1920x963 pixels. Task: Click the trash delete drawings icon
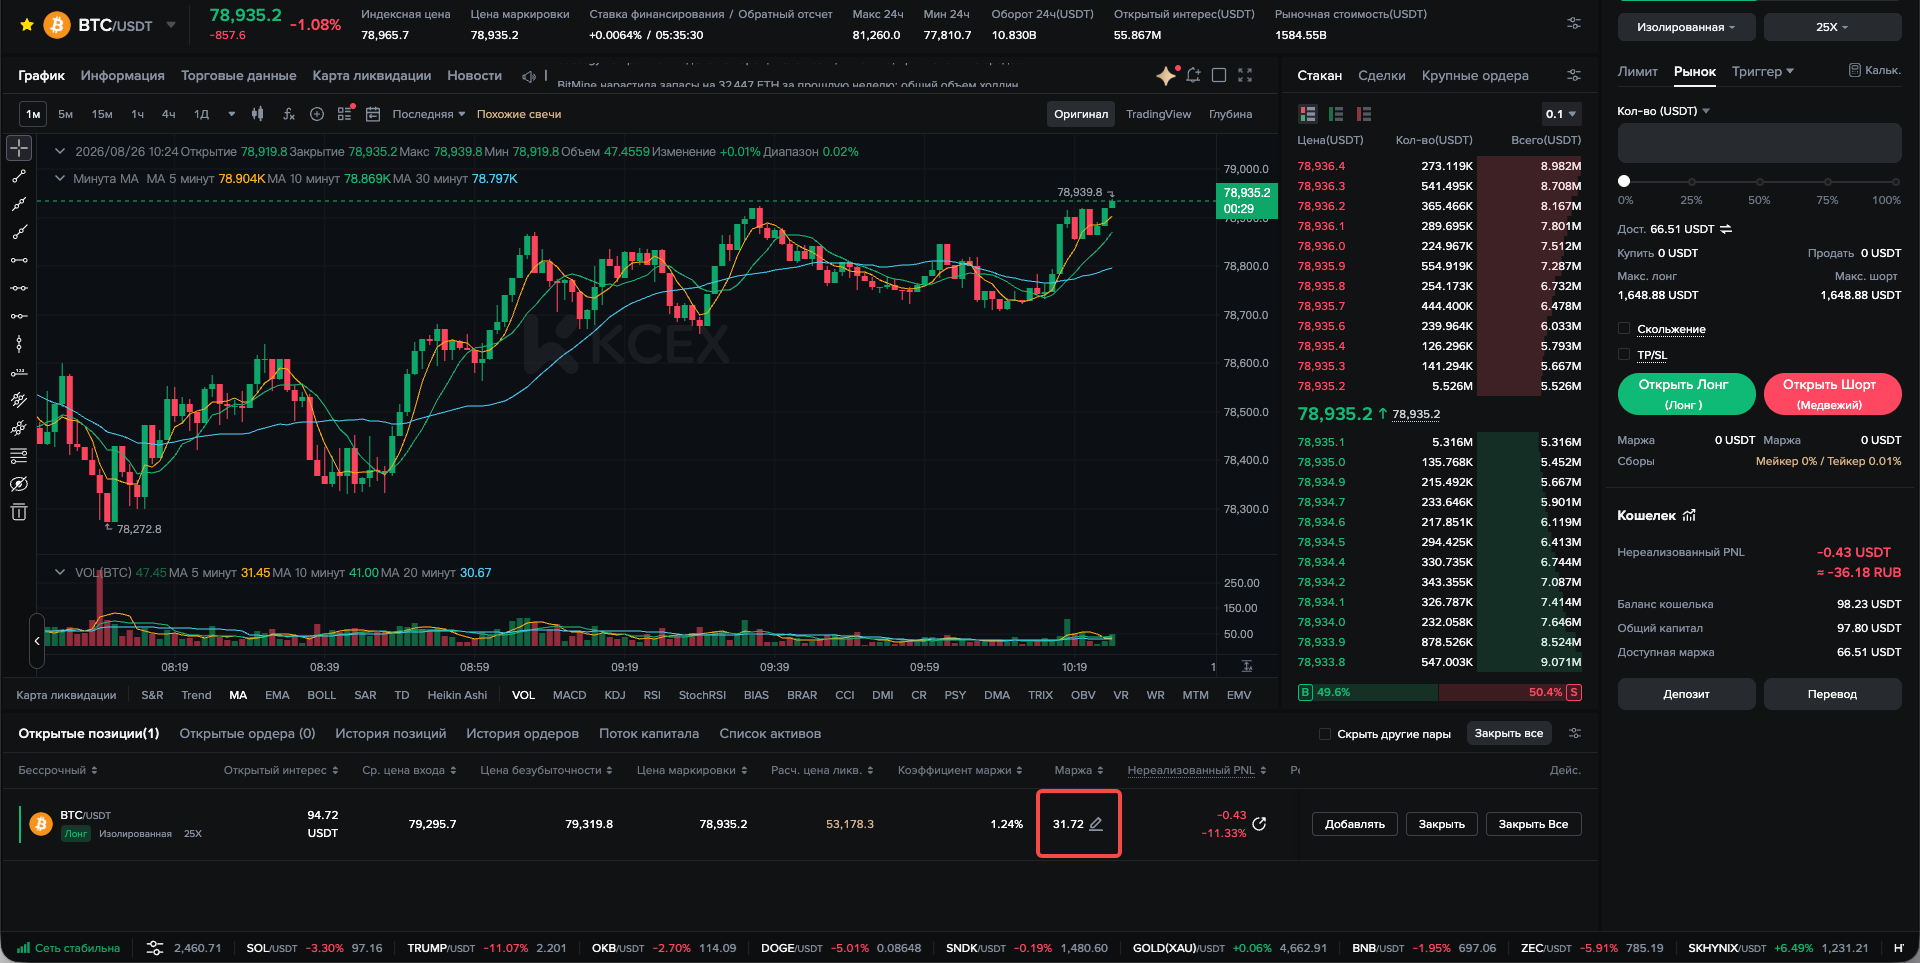(x=19, y=512)
